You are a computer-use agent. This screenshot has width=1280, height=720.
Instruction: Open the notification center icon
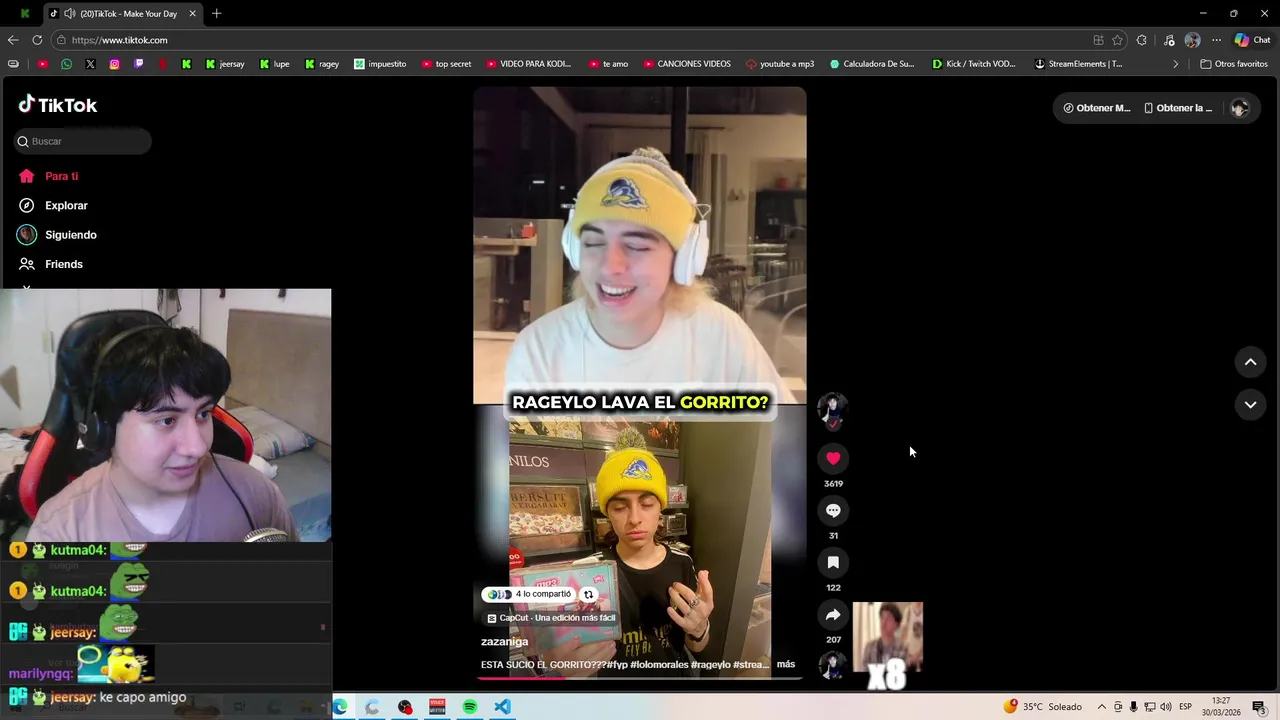tap(1259, 707)
